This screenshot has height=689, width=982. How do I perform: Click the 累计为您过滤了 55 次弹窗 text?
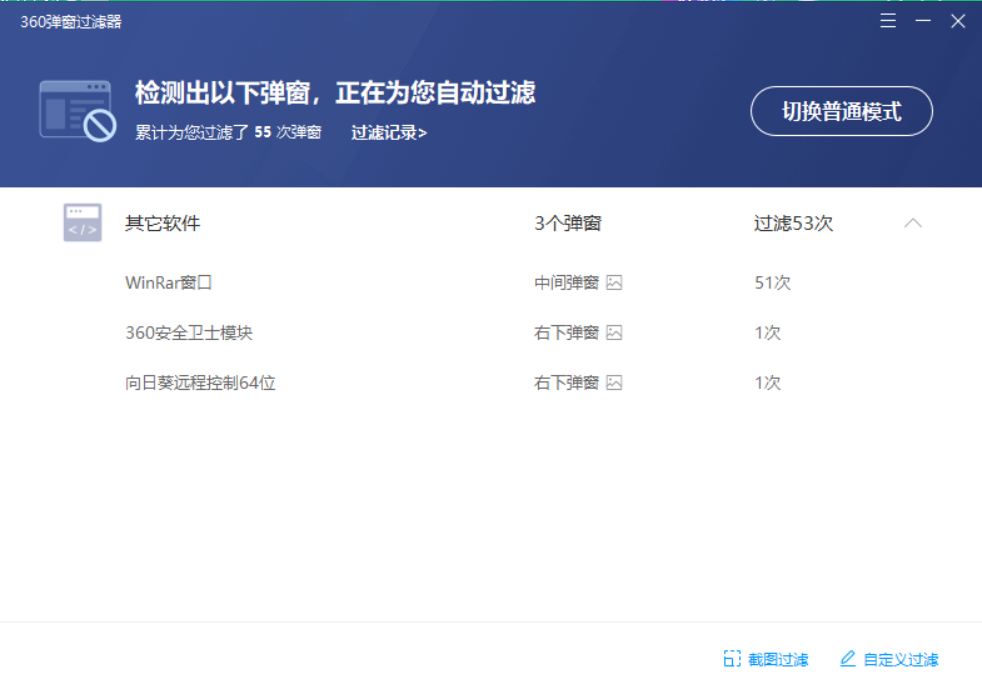tap(229, 133)
